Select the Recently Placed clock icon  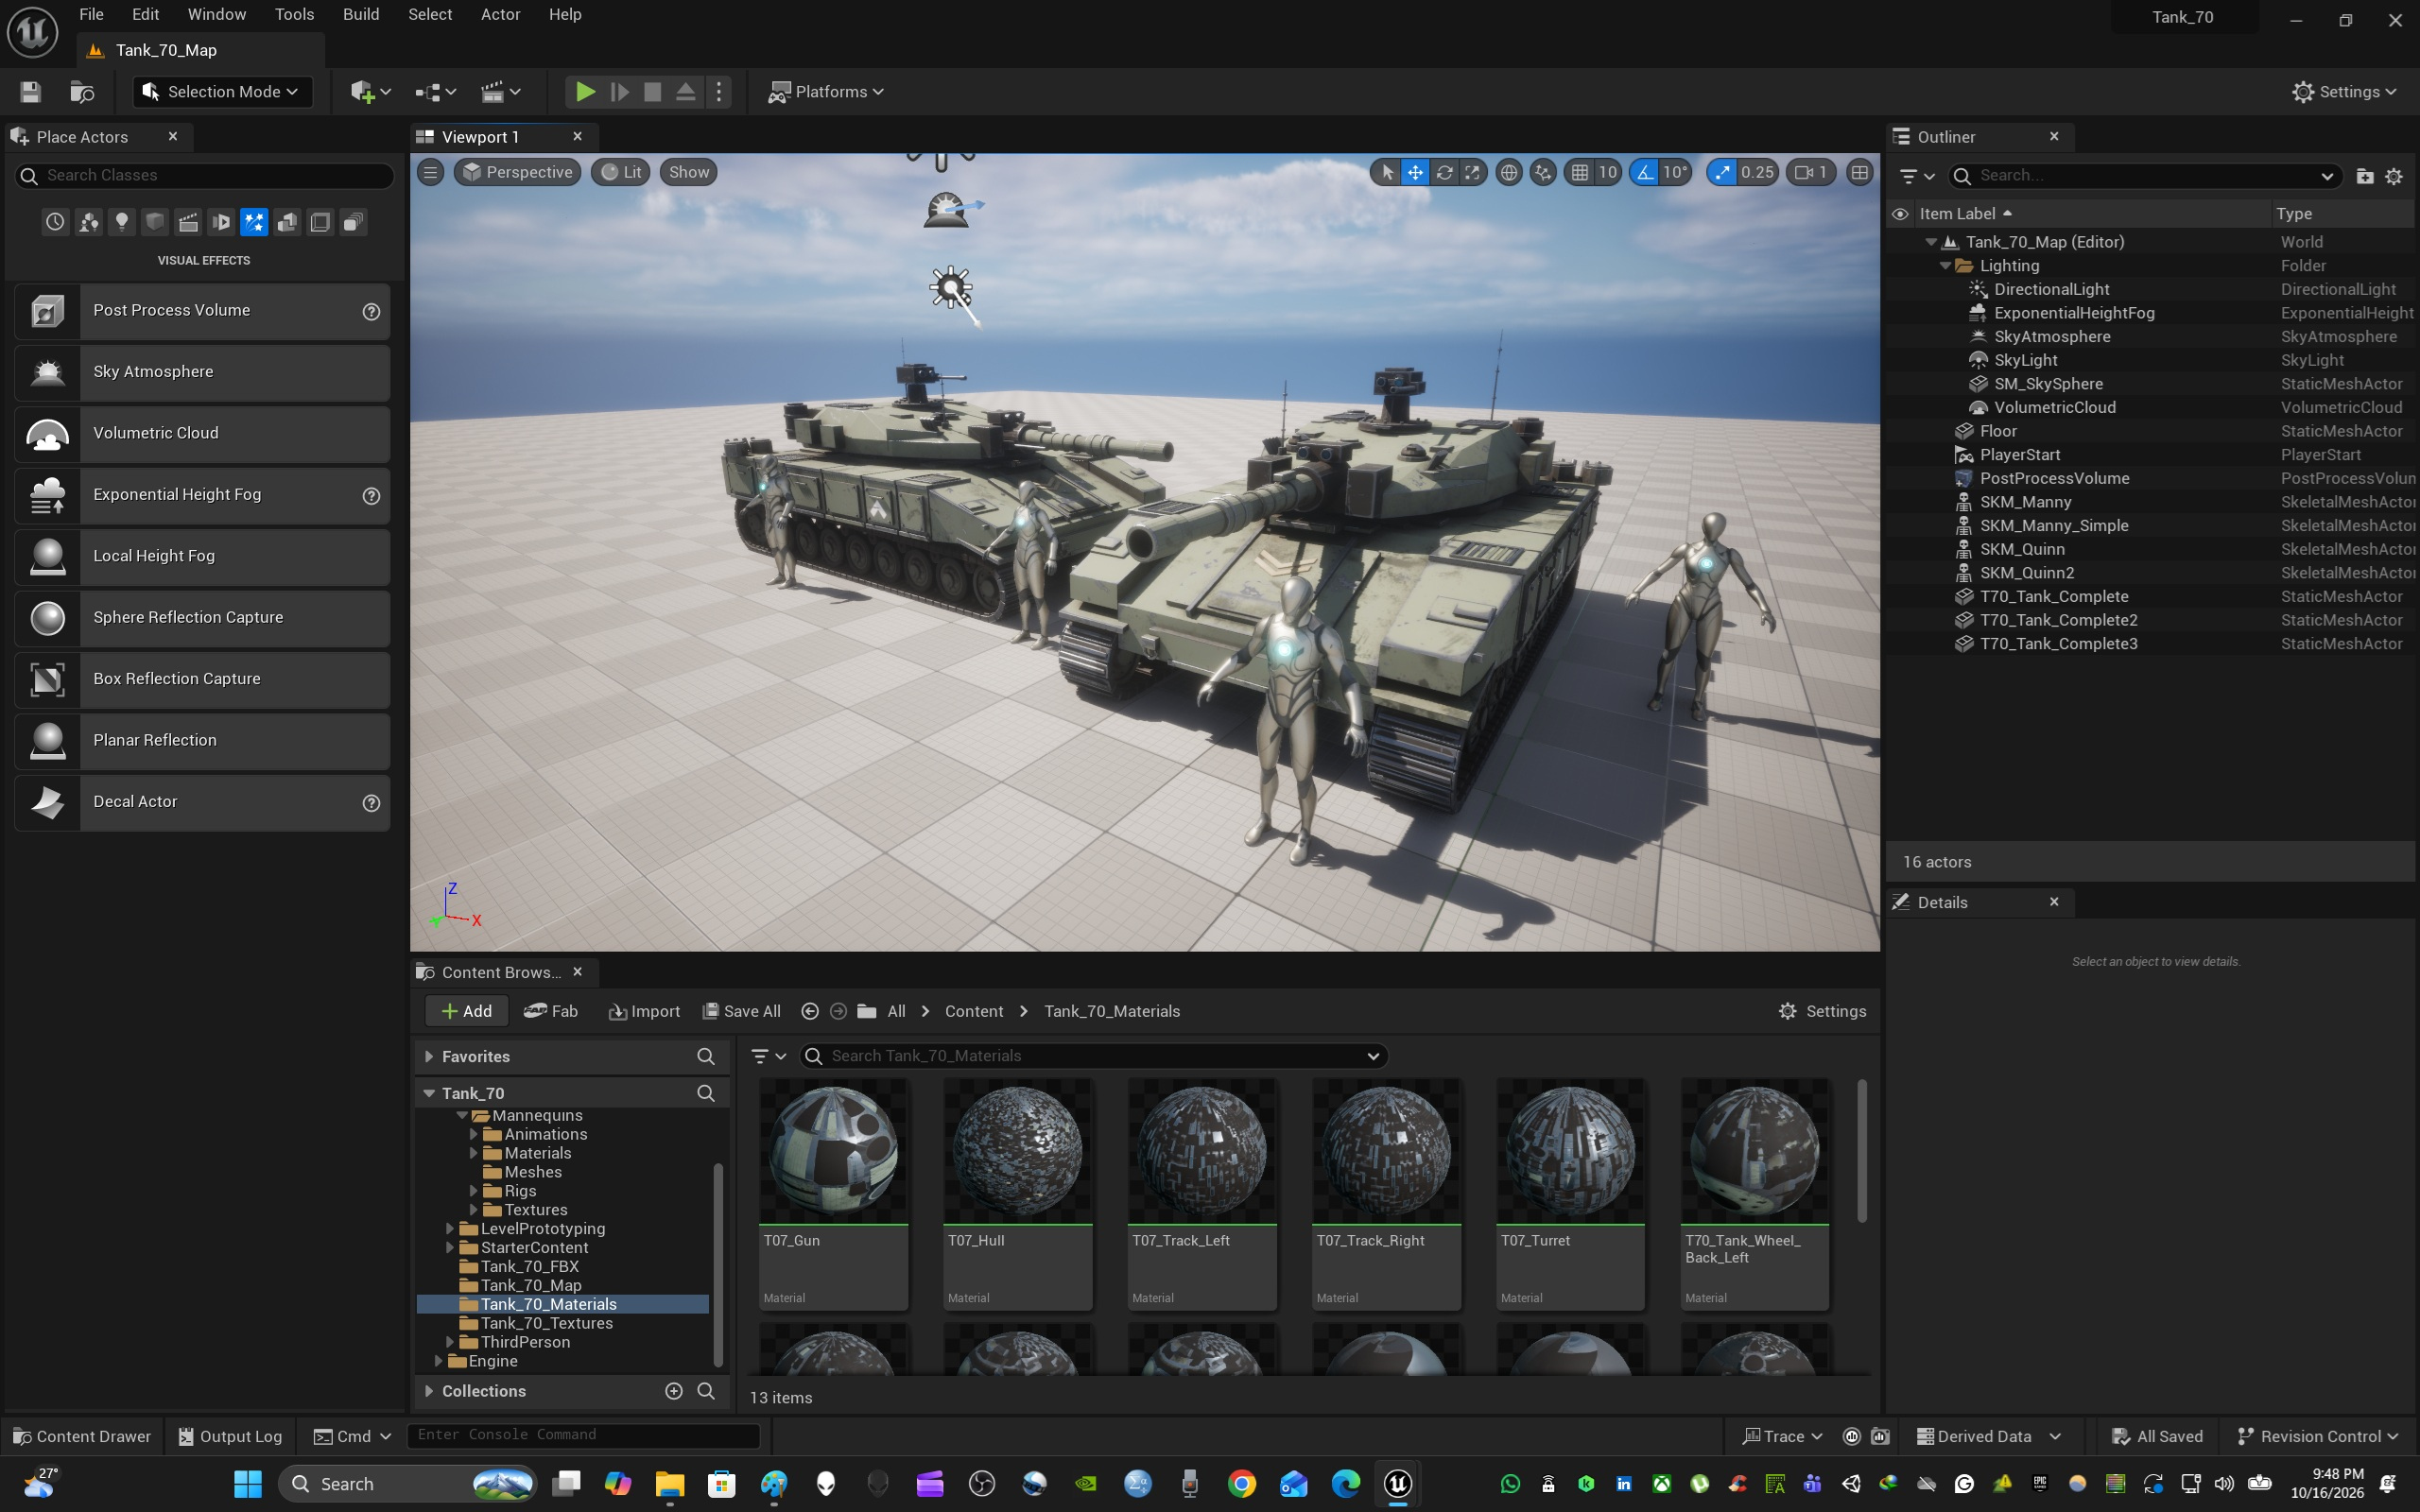pyautogui.click(x=55, y=222)
